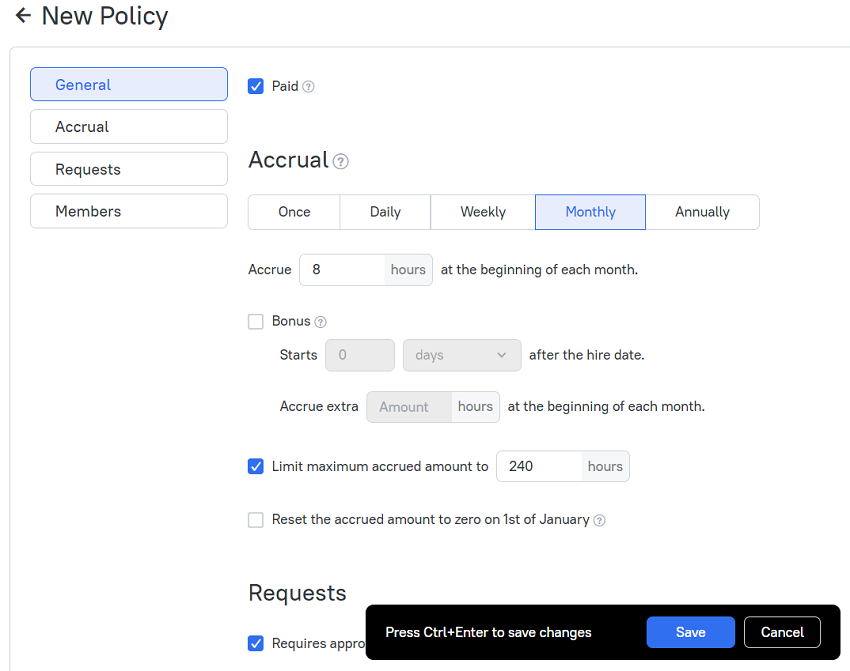Switch to the Accrual sidebar section
The width and height of the screenshot is (850, 671).
[x=129, y=126]
